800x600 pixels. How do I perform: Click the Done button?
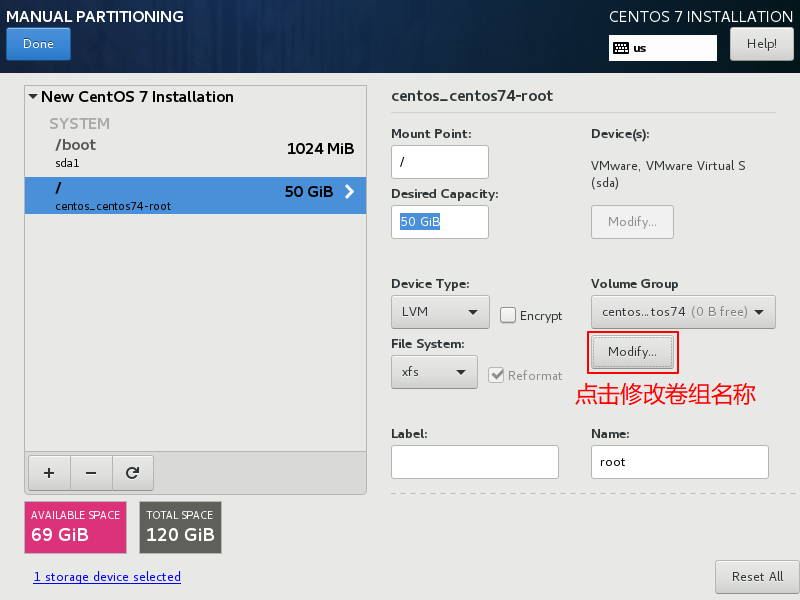(x=38, y=44)
